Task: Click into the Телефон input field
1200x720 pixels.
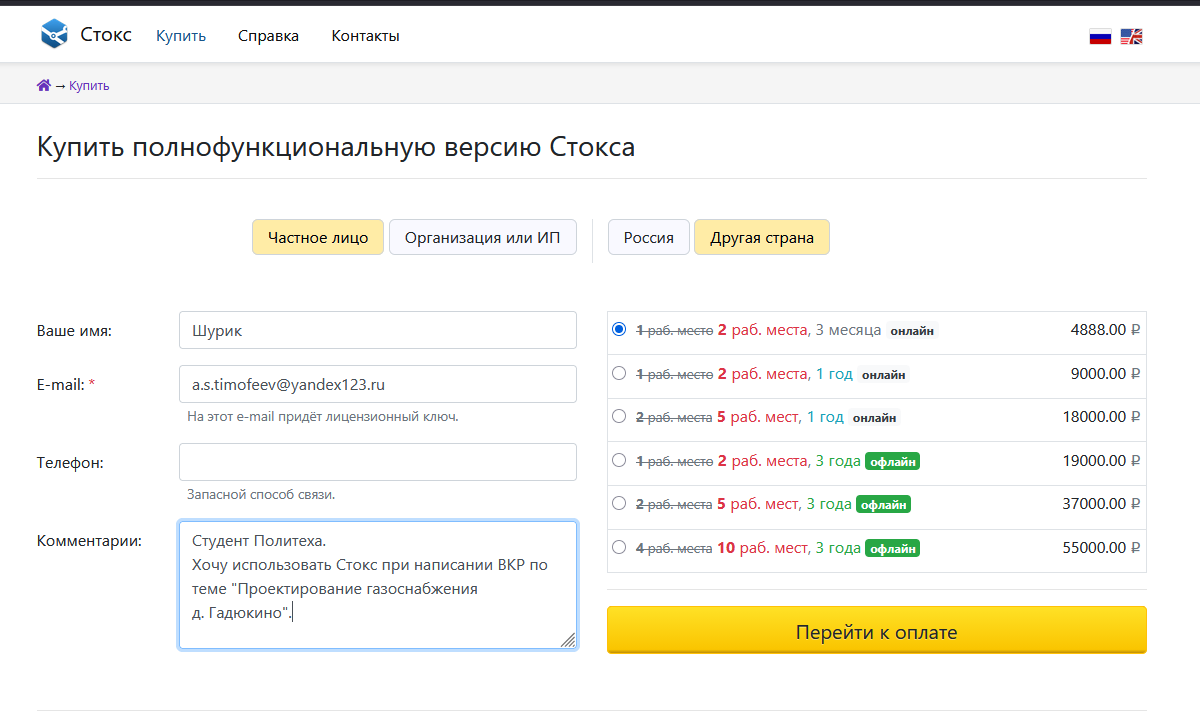Action: (x=377, y=462)
